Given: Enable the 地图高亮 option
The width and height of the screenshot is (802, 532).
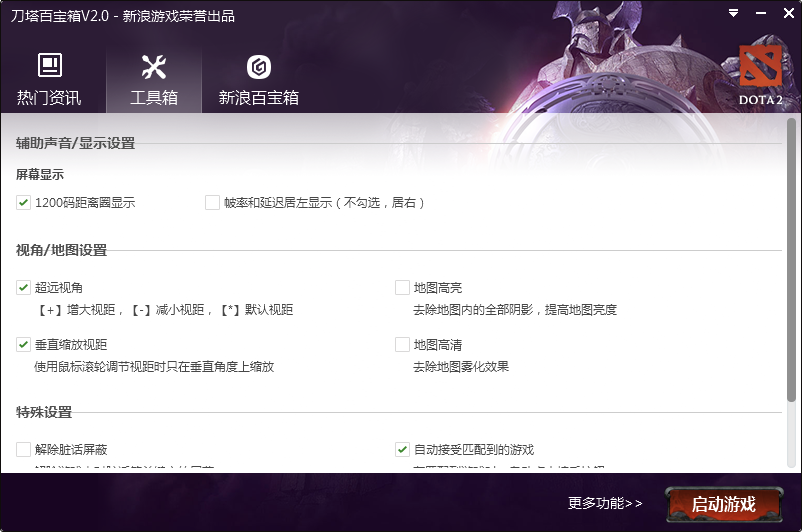Looking at the screenshot, I should [x=402, y=288].
